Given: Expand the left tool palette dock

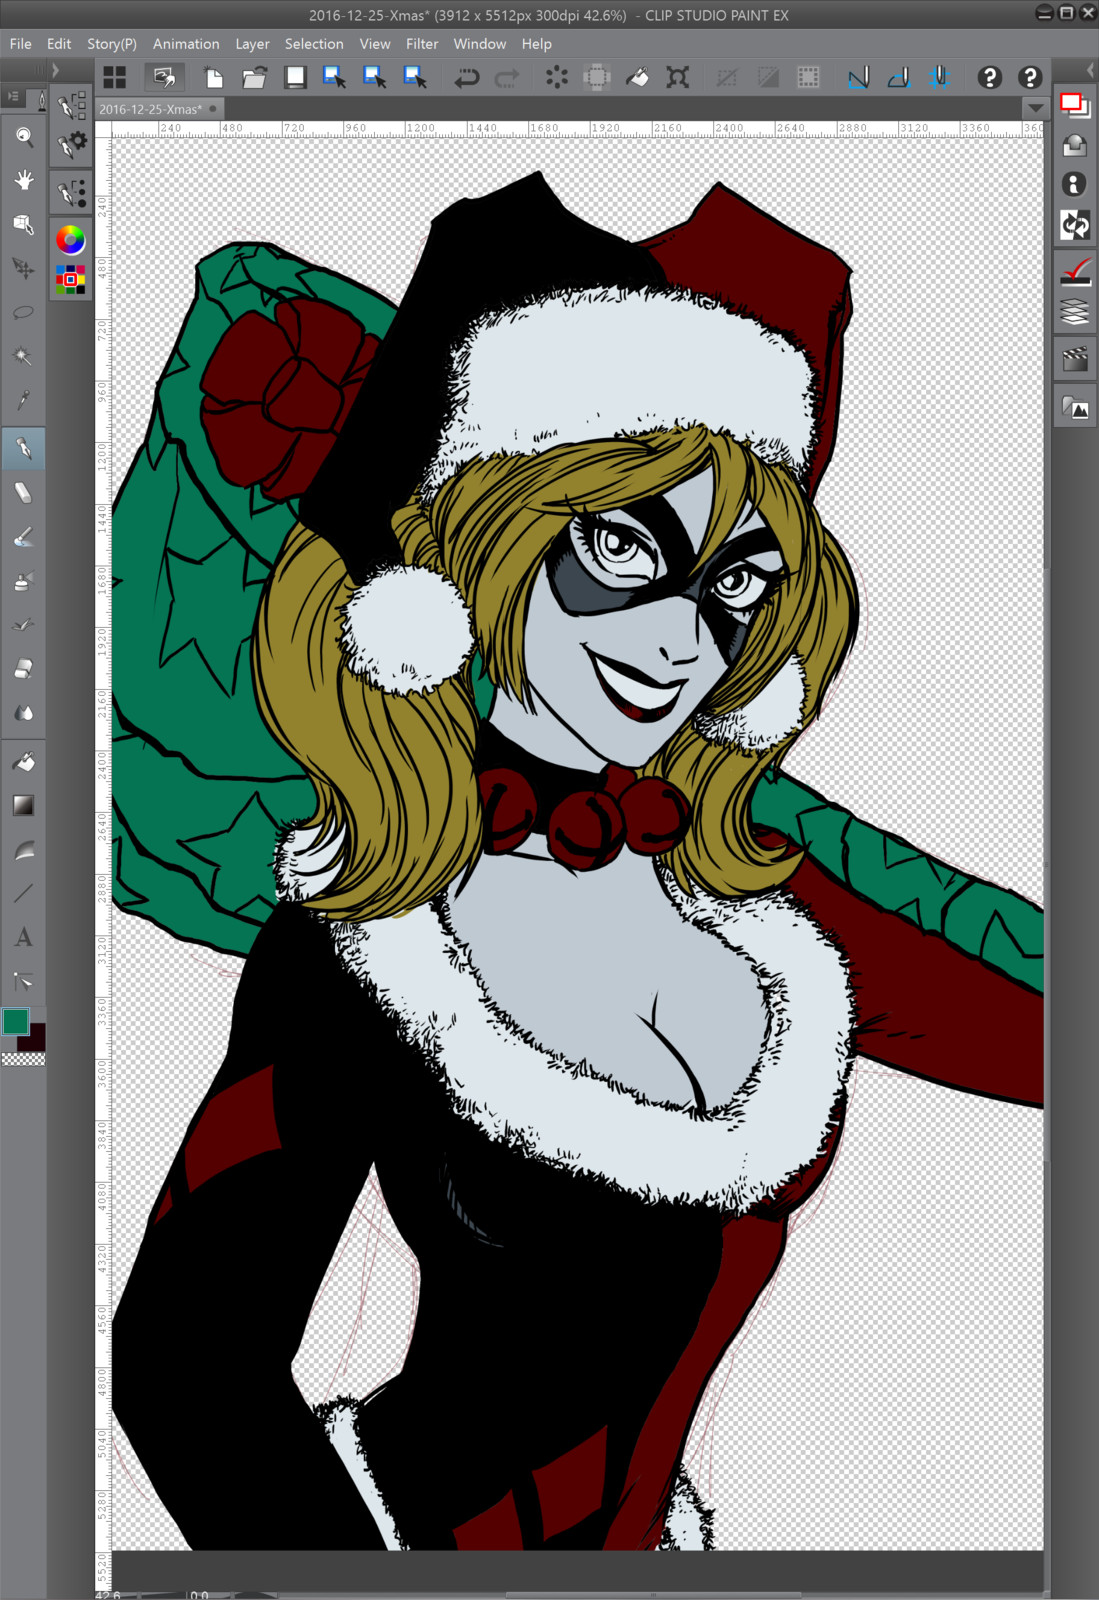Looking at the screenshot, I should tap(55, 70).
